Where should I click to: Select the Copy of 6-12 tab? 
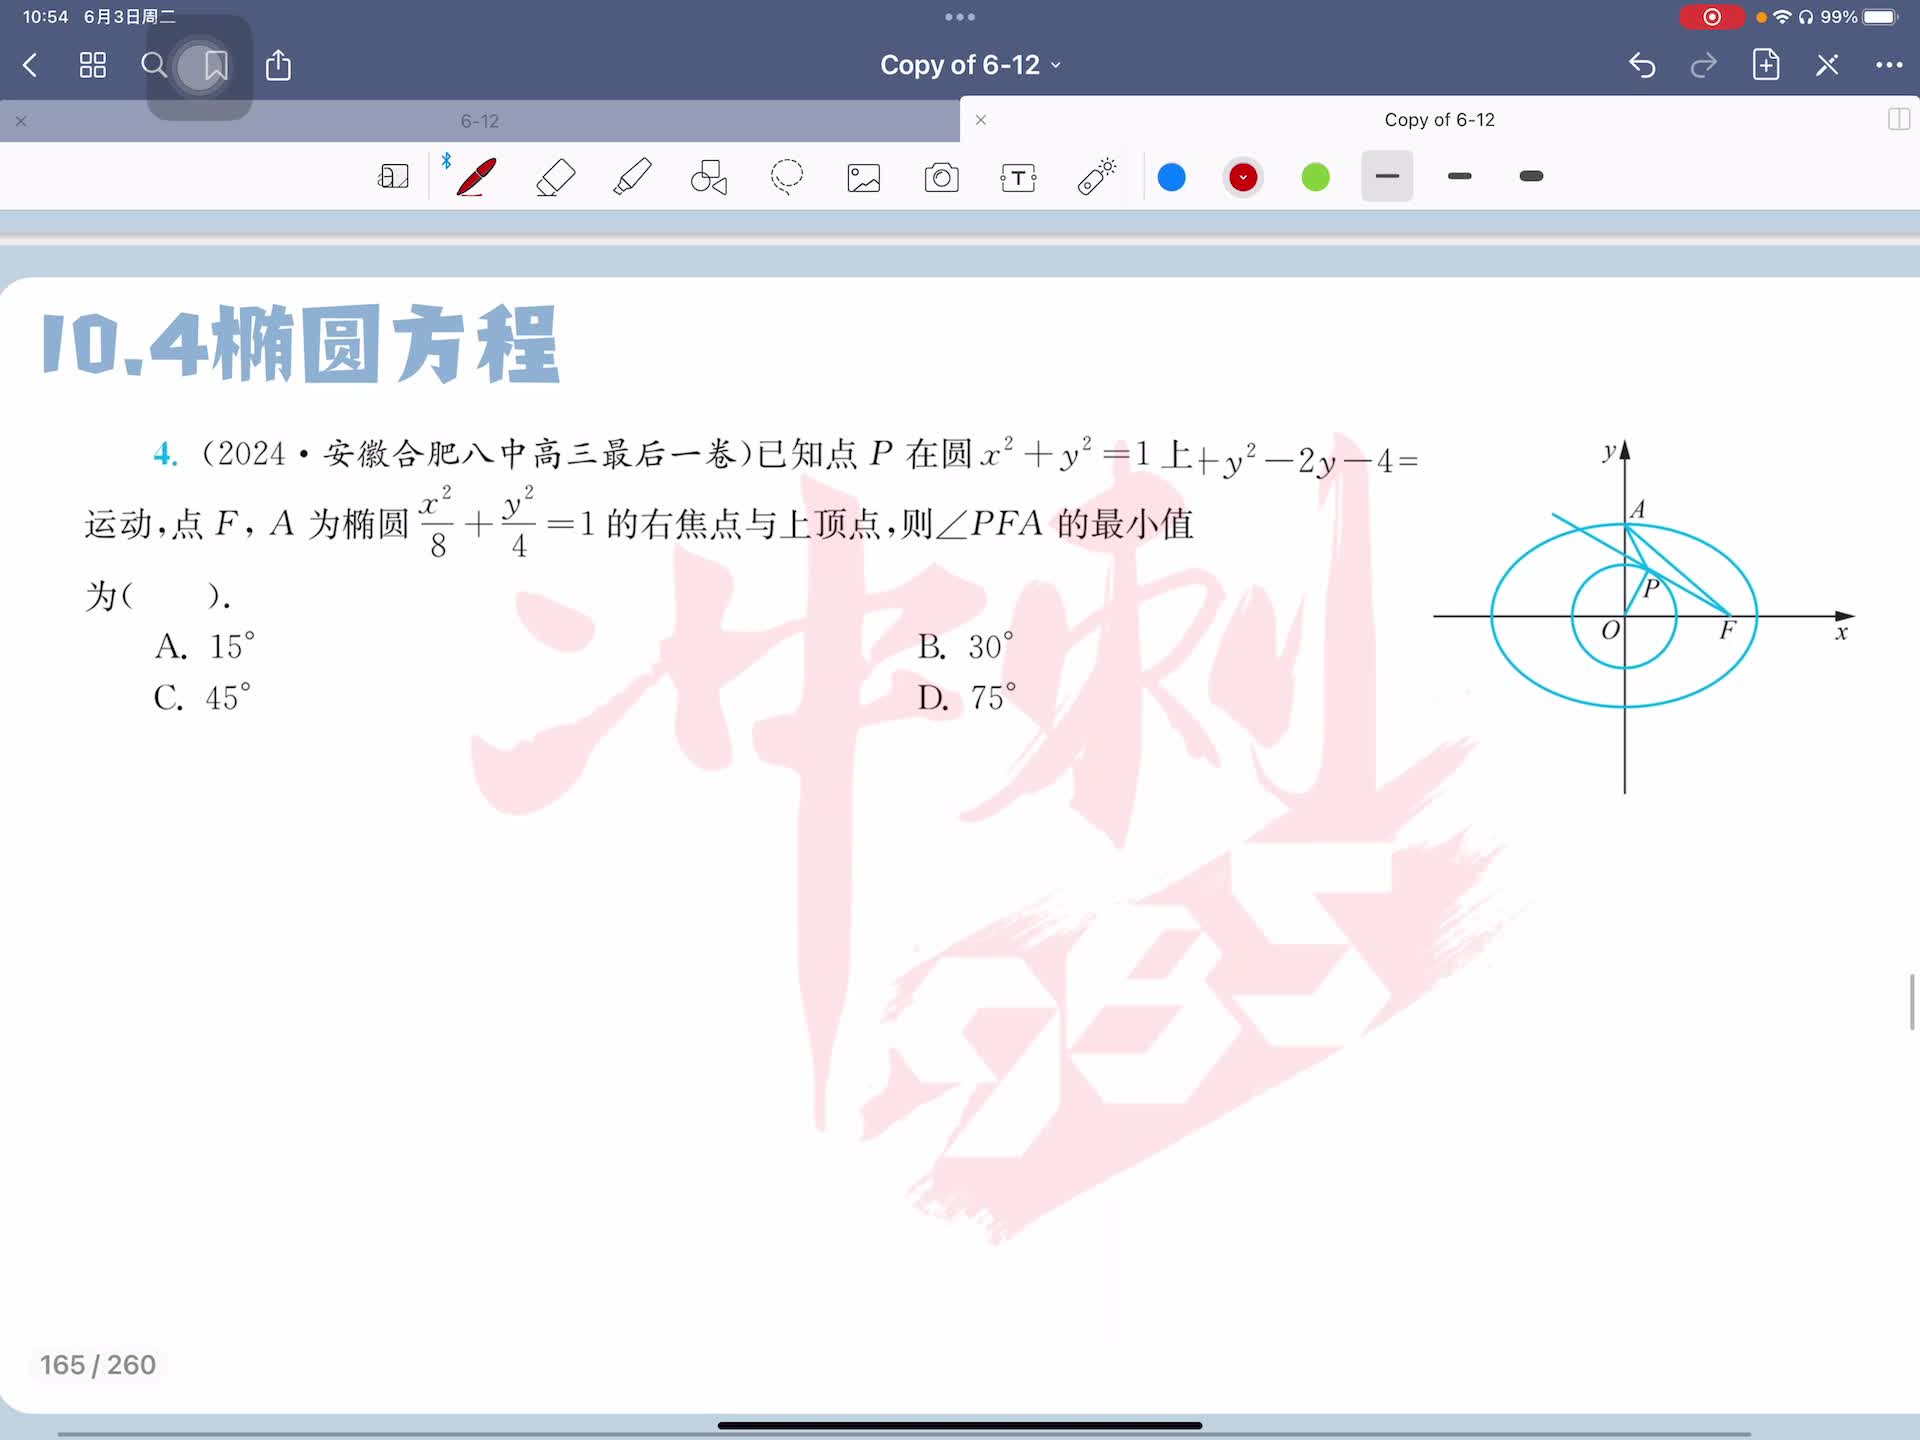tap(1438, 120)
